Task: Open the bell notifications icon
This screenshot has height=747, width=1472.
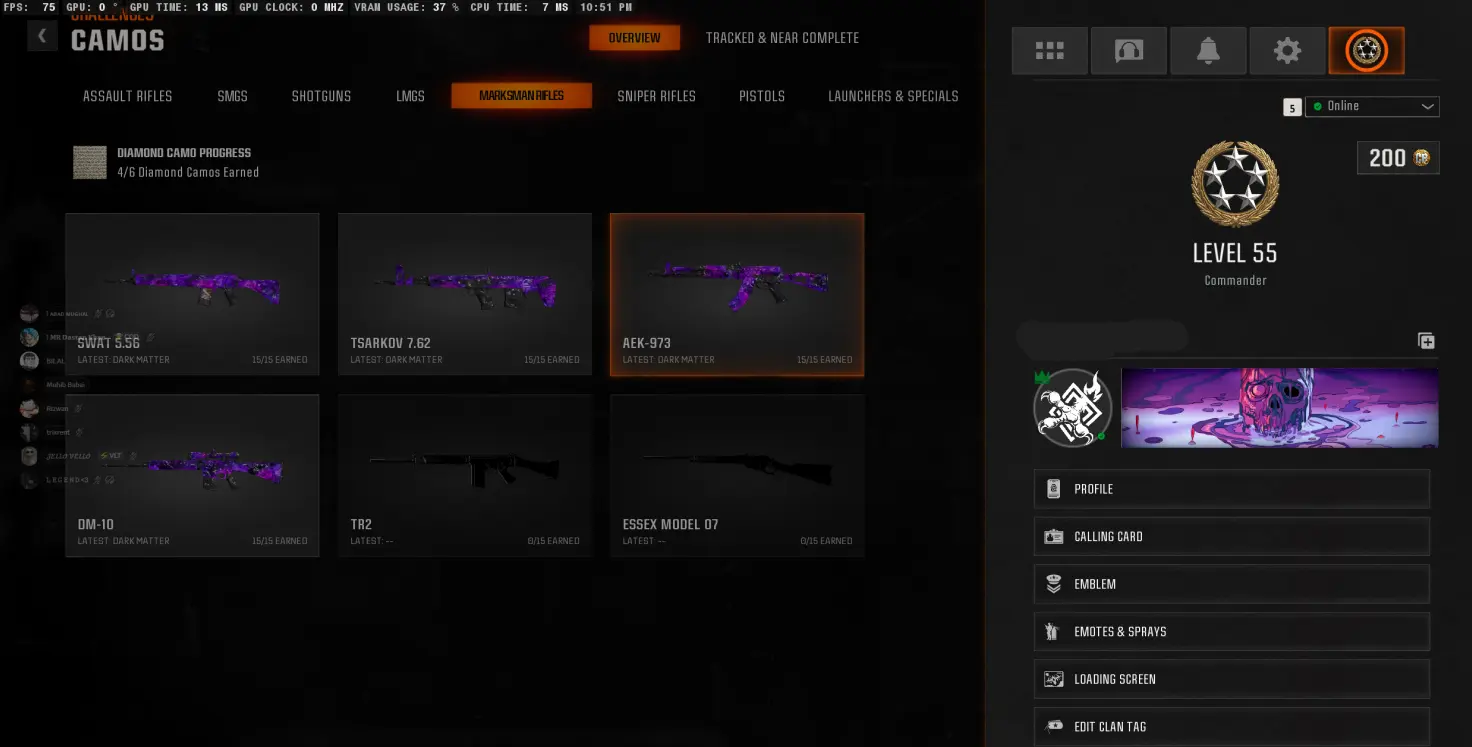Action: click(1207, 51)
